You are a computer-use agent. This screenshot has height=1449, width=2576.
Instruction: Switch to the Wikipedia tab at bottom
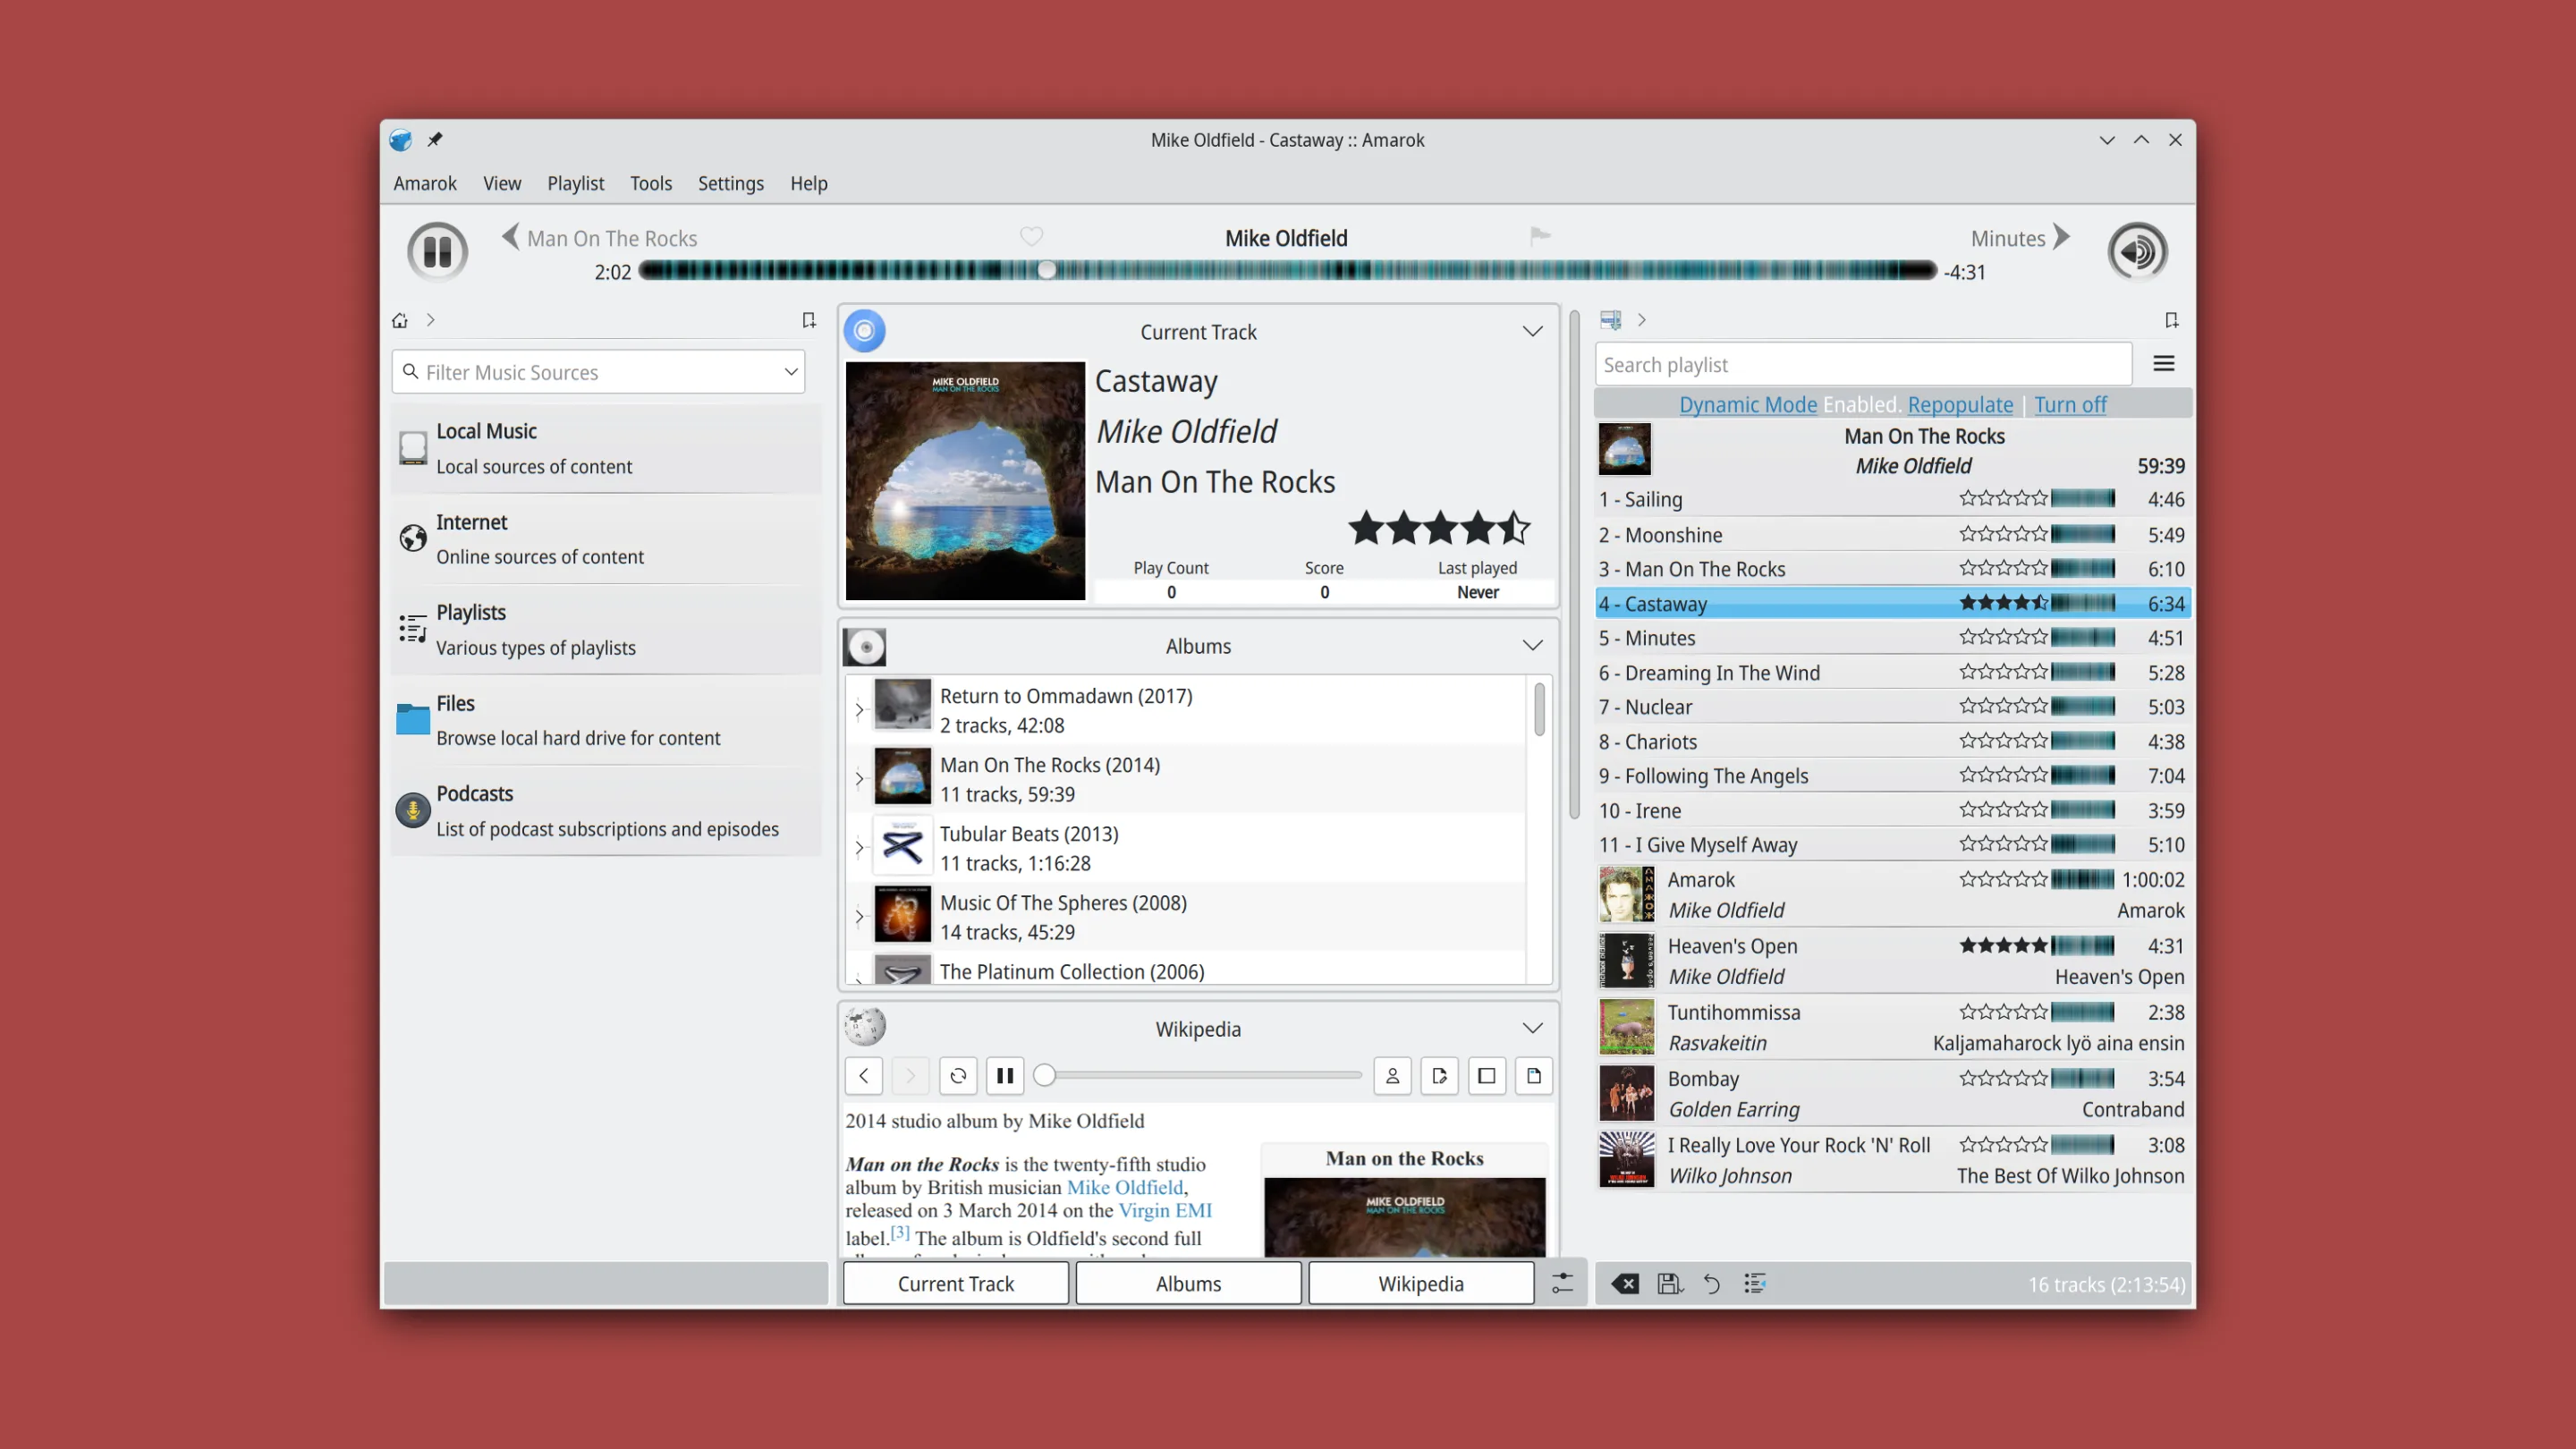pyautogui.click(x=1420, y=1283)
